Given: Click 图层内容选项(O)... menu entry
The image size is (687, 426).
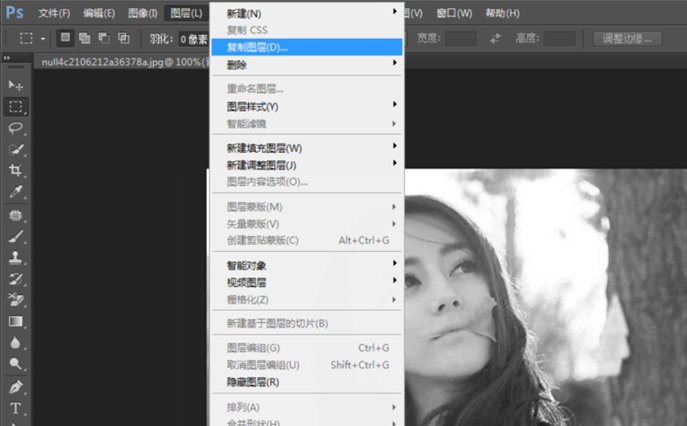Looking at the screenshot, I should (x=307, y=182).
